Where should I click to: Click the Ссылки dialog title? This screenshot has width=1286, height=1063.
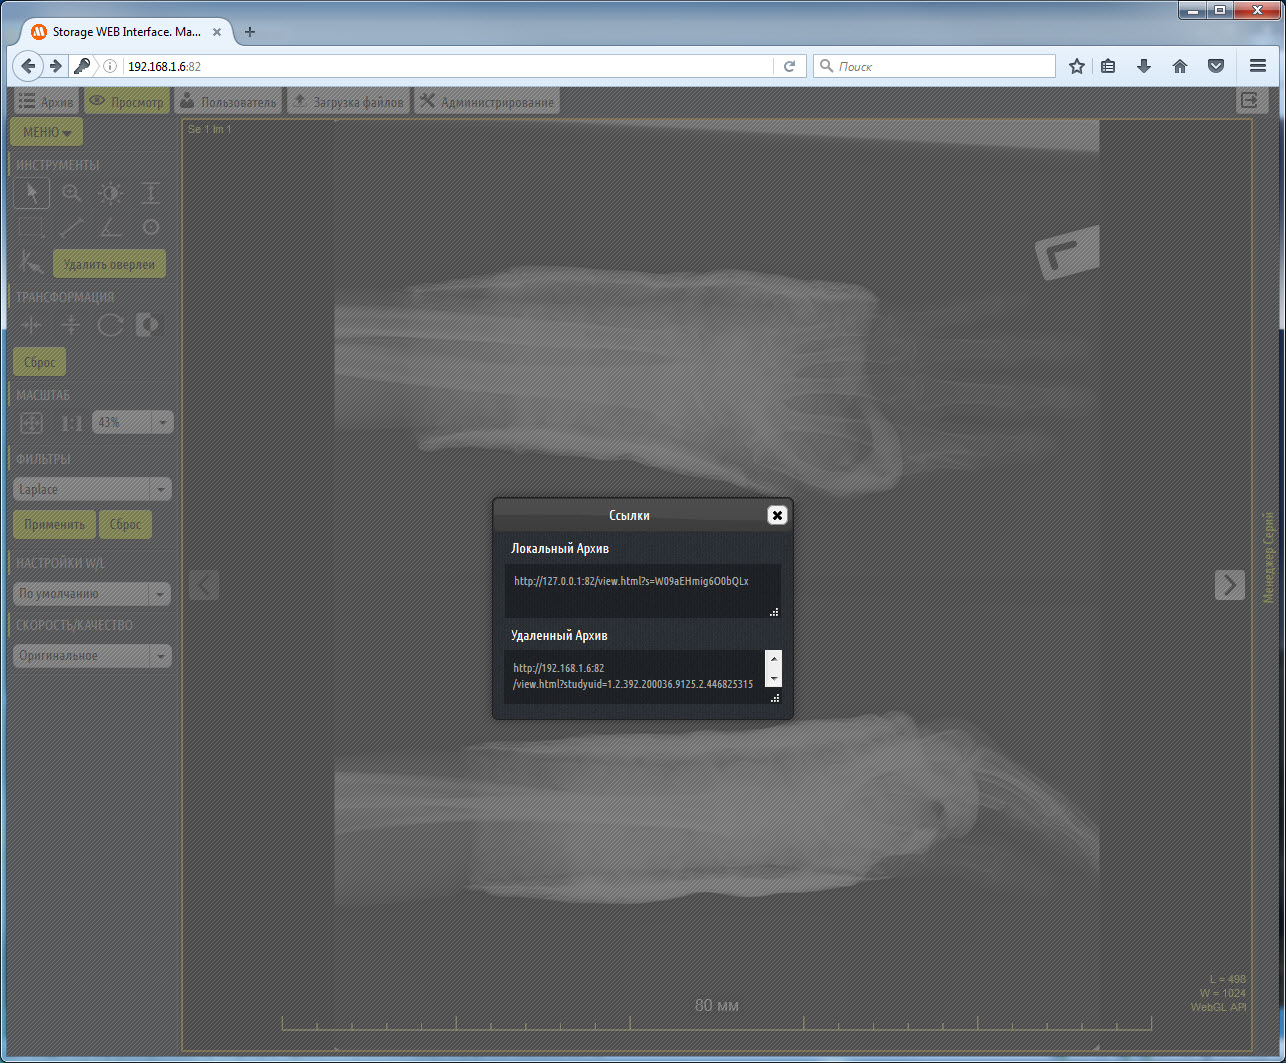coord(629,515)
